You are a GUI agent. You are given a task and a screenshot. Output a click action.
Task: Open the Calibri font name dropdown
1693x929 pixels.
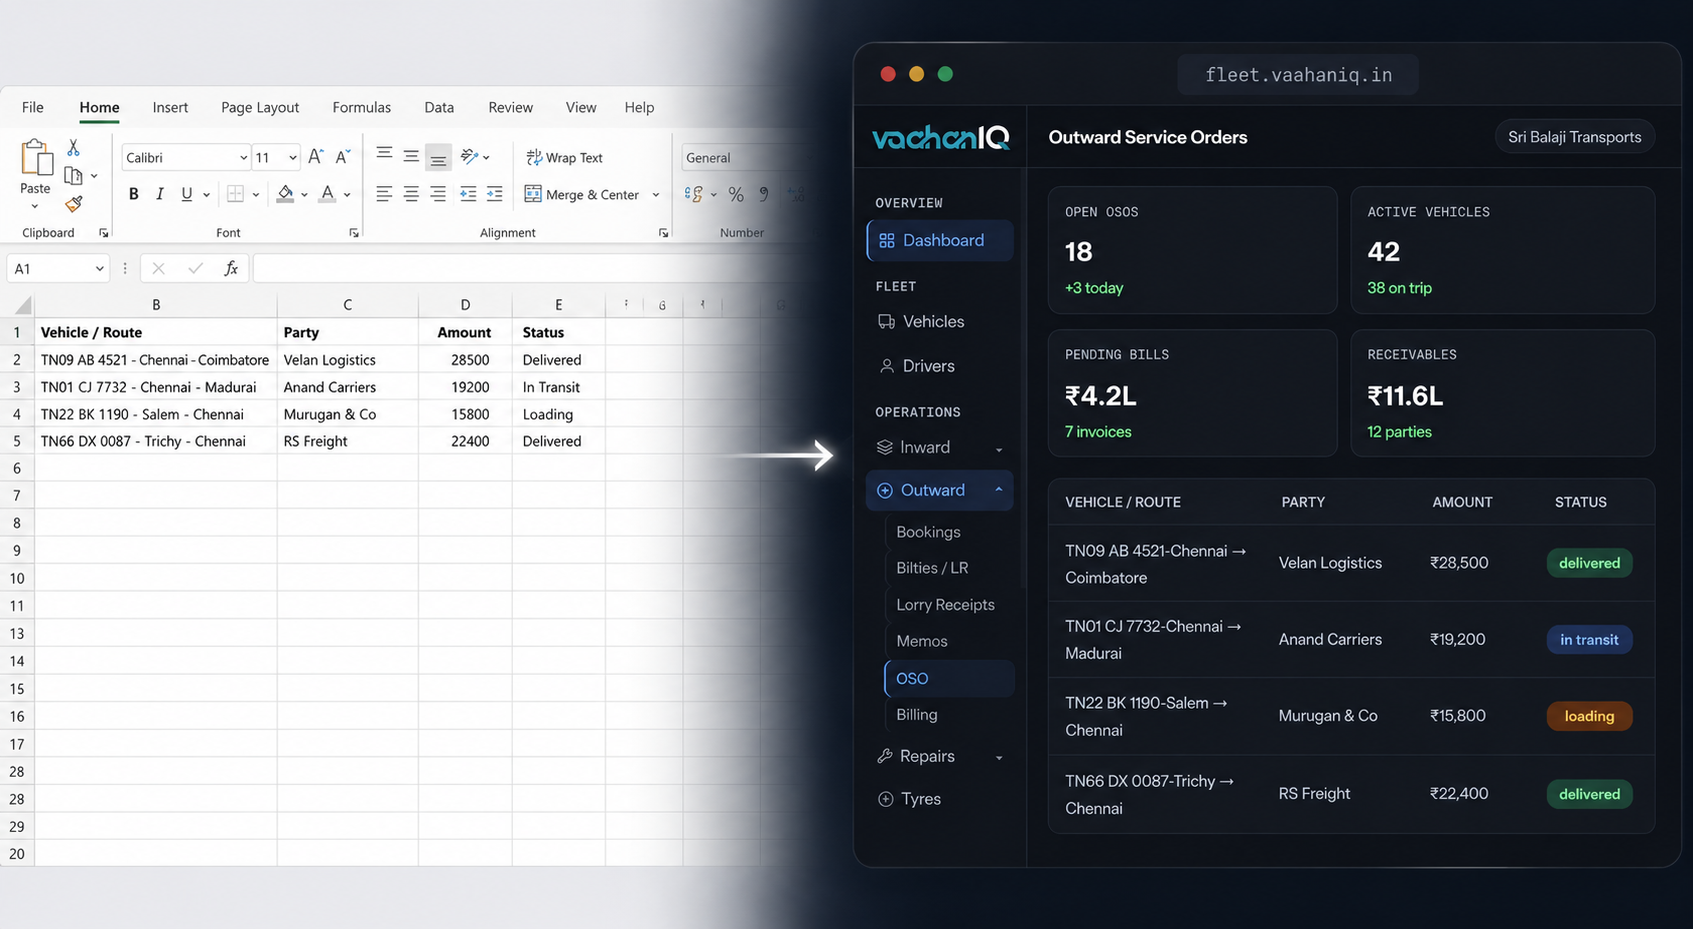(243, 158)
